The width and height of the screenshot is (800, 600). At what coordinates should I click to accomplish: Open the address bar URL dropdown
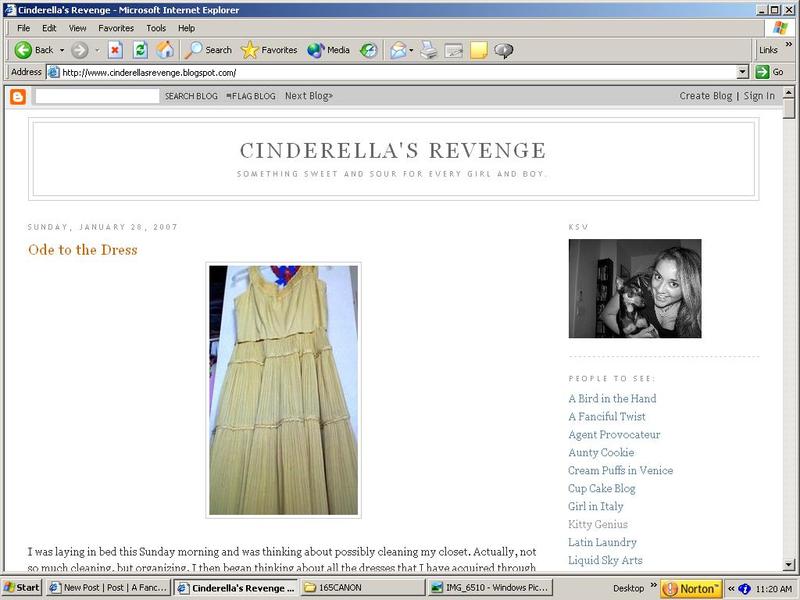pyautogui.click(x=742, y=72)
